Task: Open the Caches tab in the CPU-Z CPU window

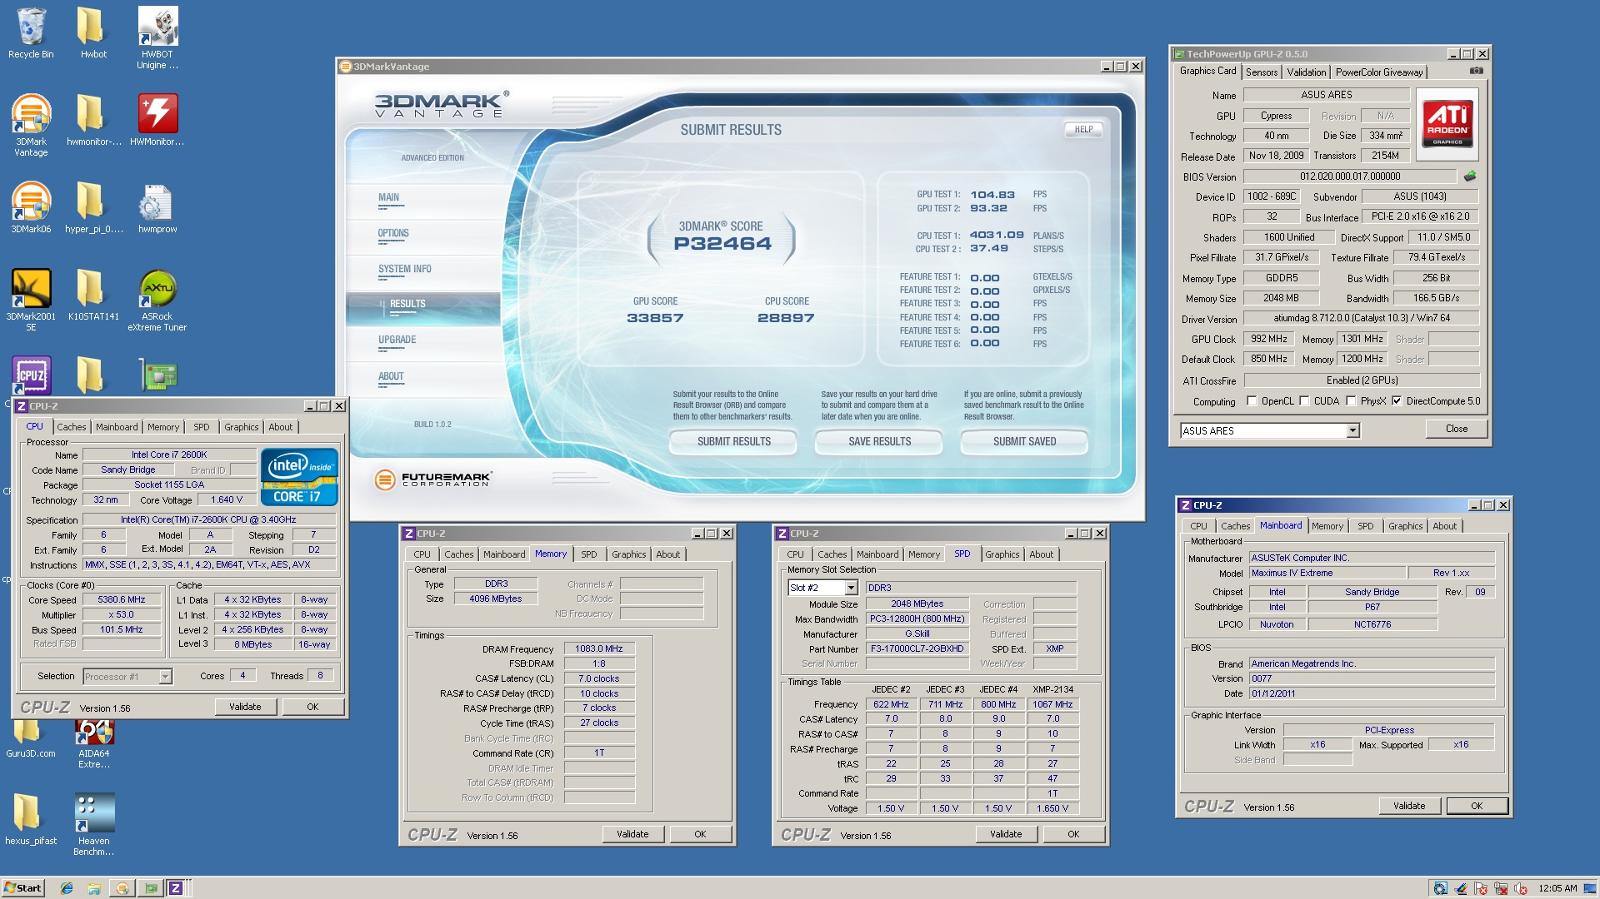Action: [x=71, y=427]
